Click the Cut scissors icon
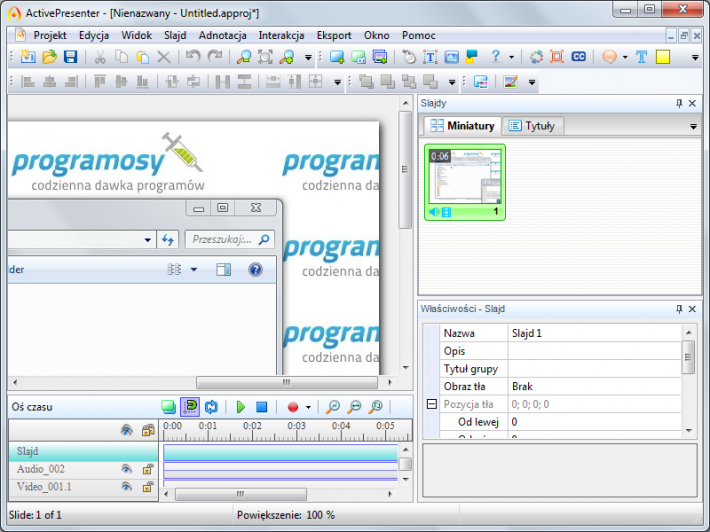 (100, 57)
